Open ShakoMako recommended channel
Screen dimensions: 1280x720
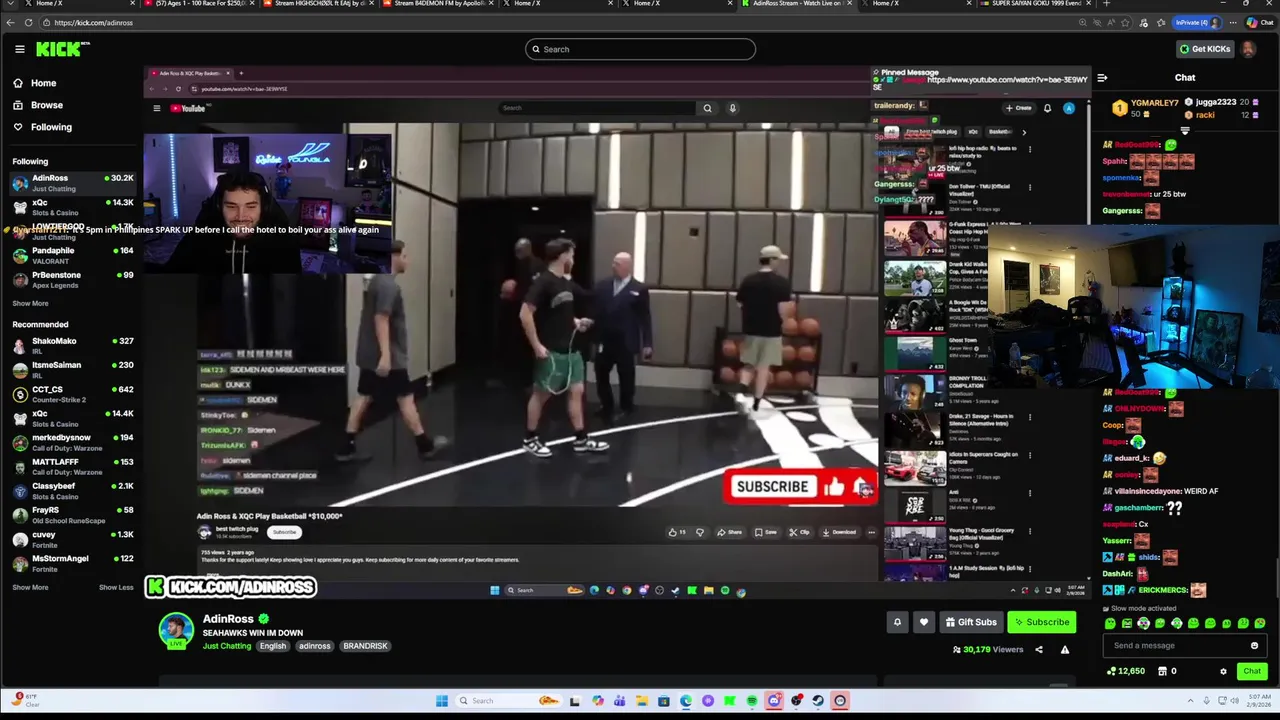pos(72,346)
